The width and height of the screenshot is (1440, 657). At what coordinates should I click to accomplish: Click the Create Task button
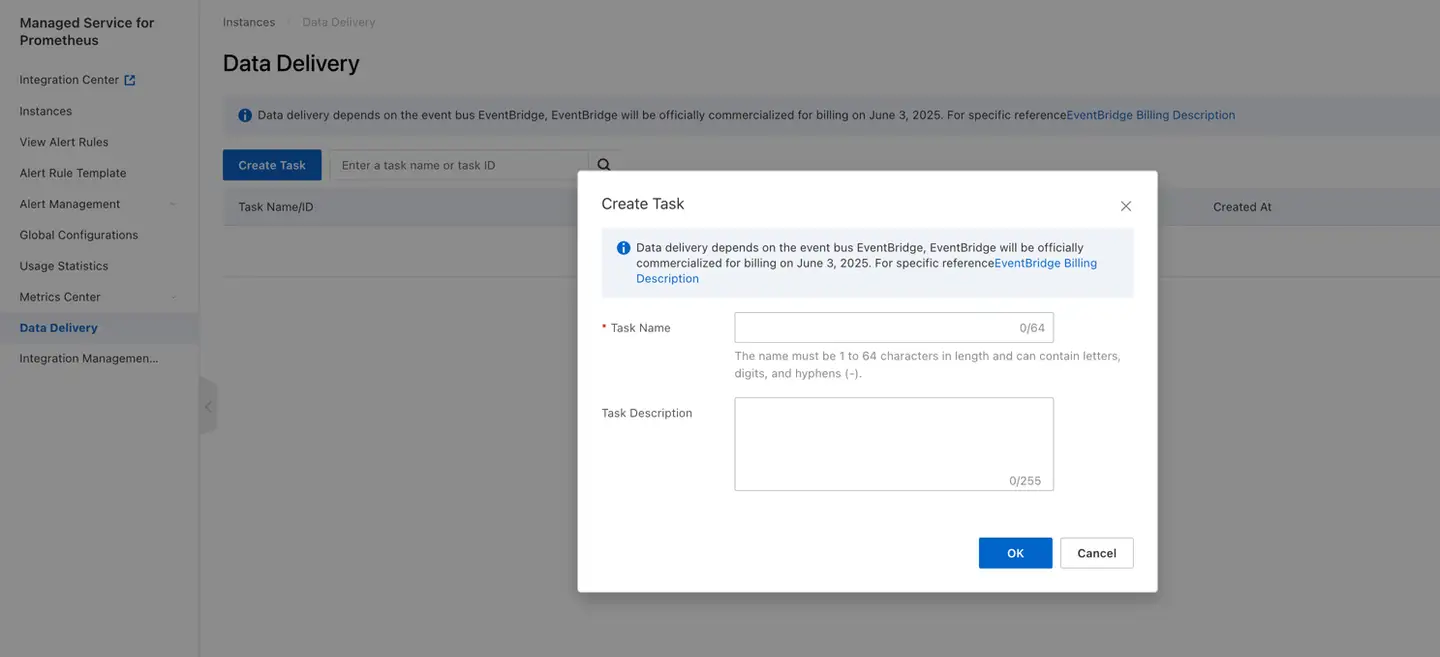coord(272,164)
